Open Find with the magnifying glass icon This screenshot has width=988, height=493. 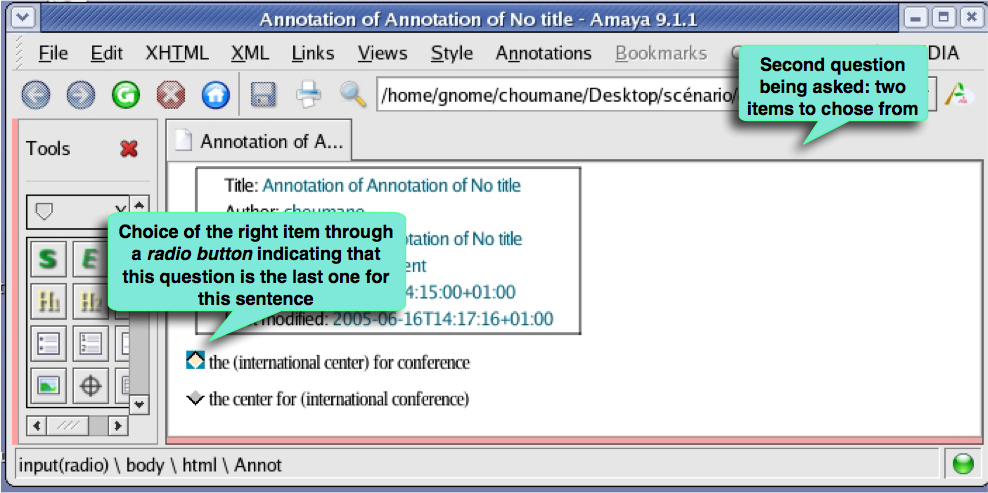[353, 95]
